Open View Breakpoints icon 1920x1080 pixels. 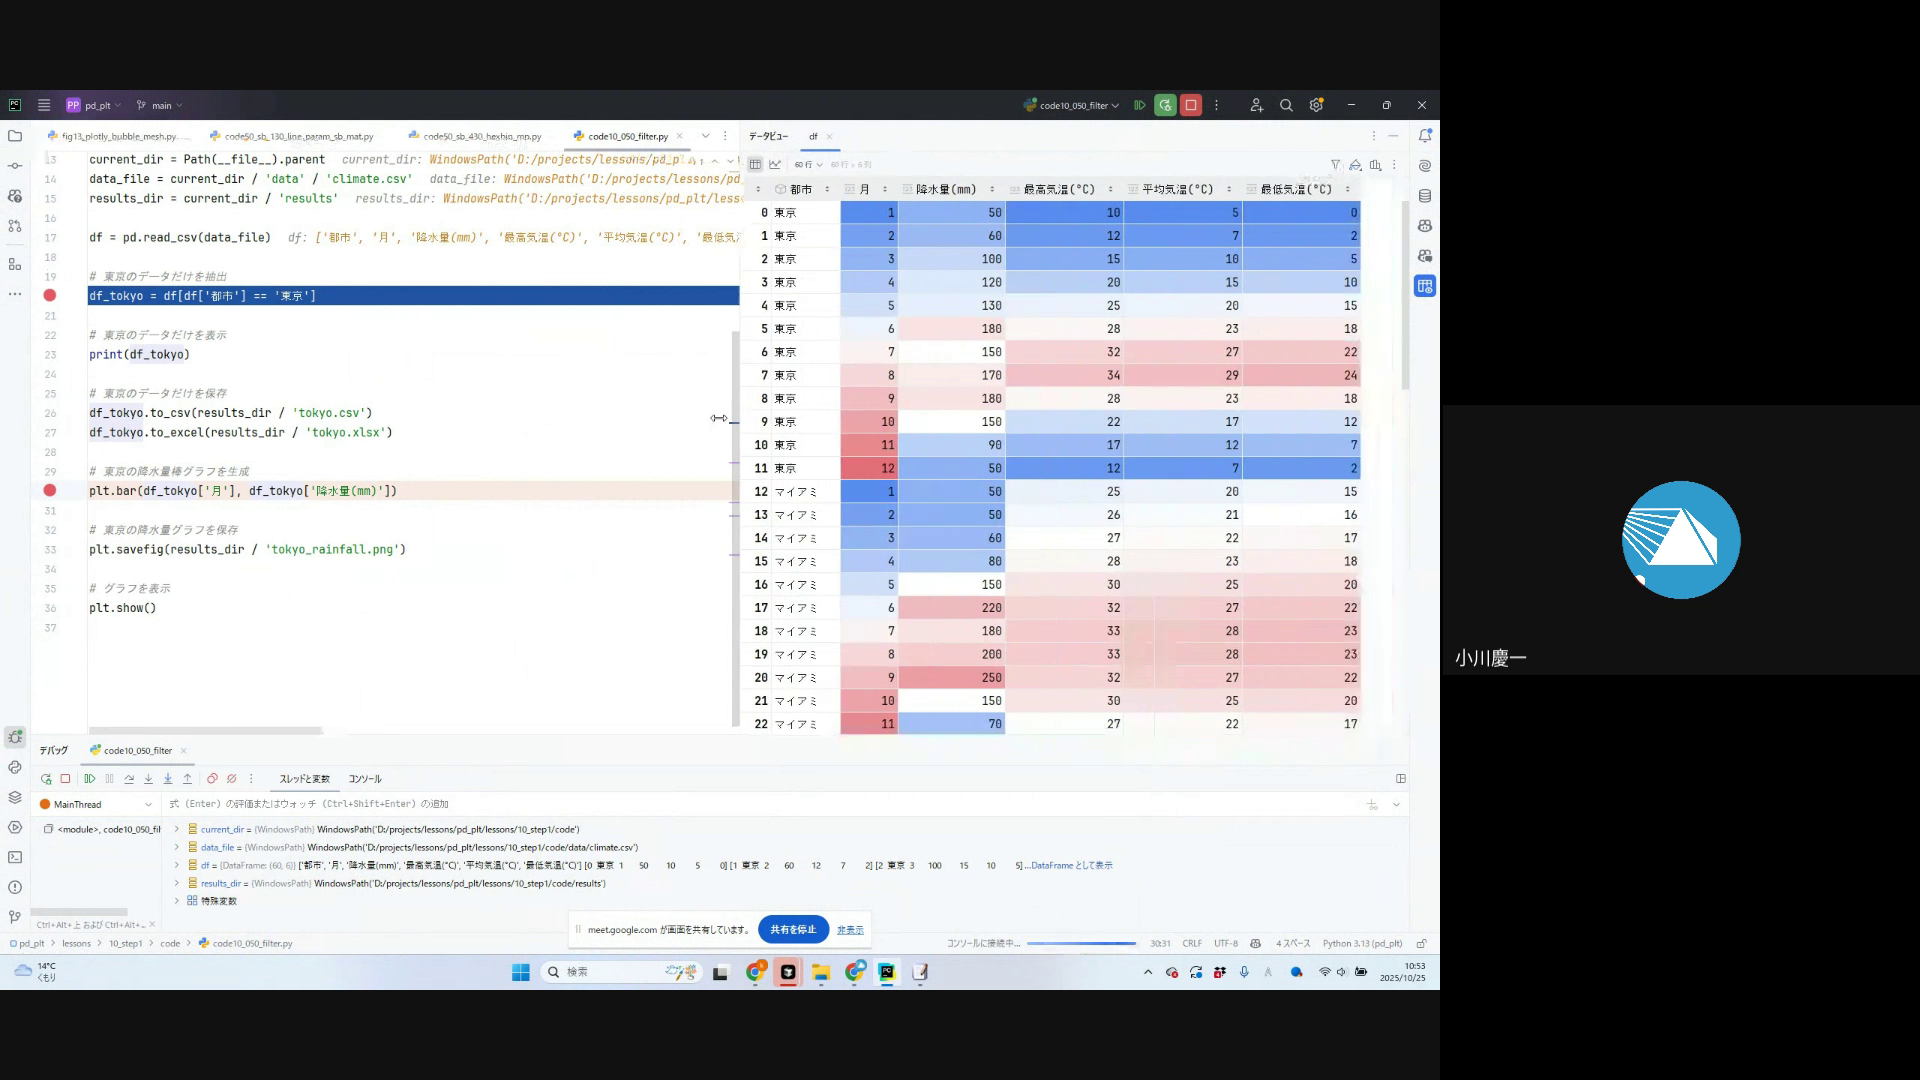click(x=212, y=779)
